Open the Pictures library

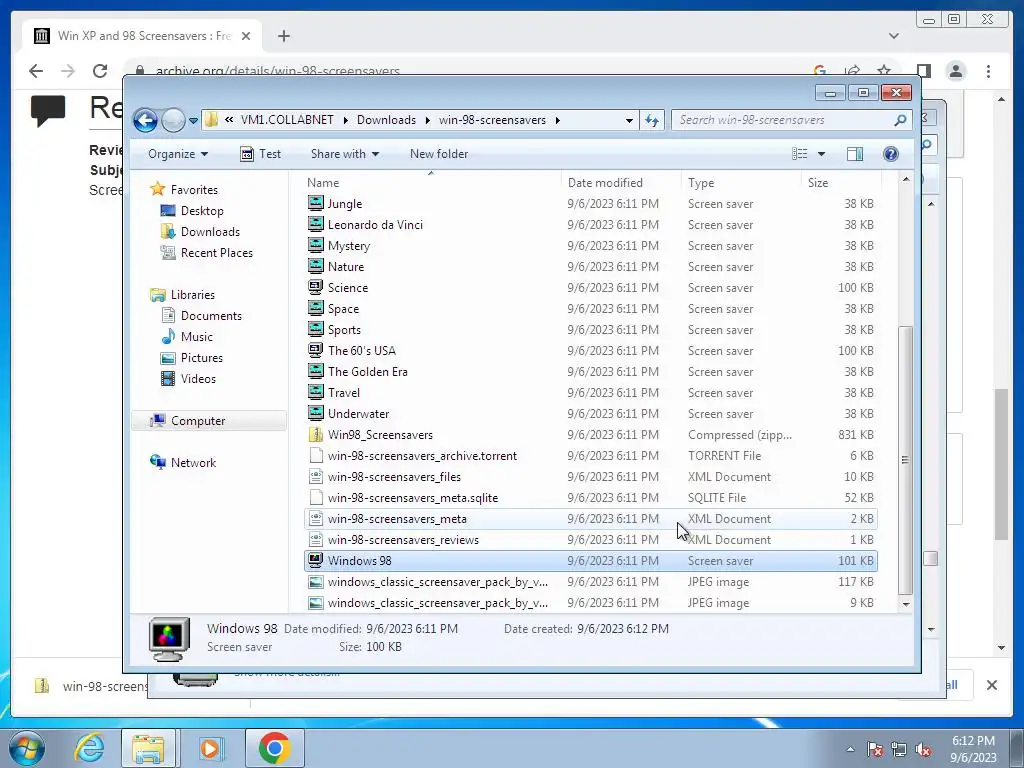click(201, 358)
